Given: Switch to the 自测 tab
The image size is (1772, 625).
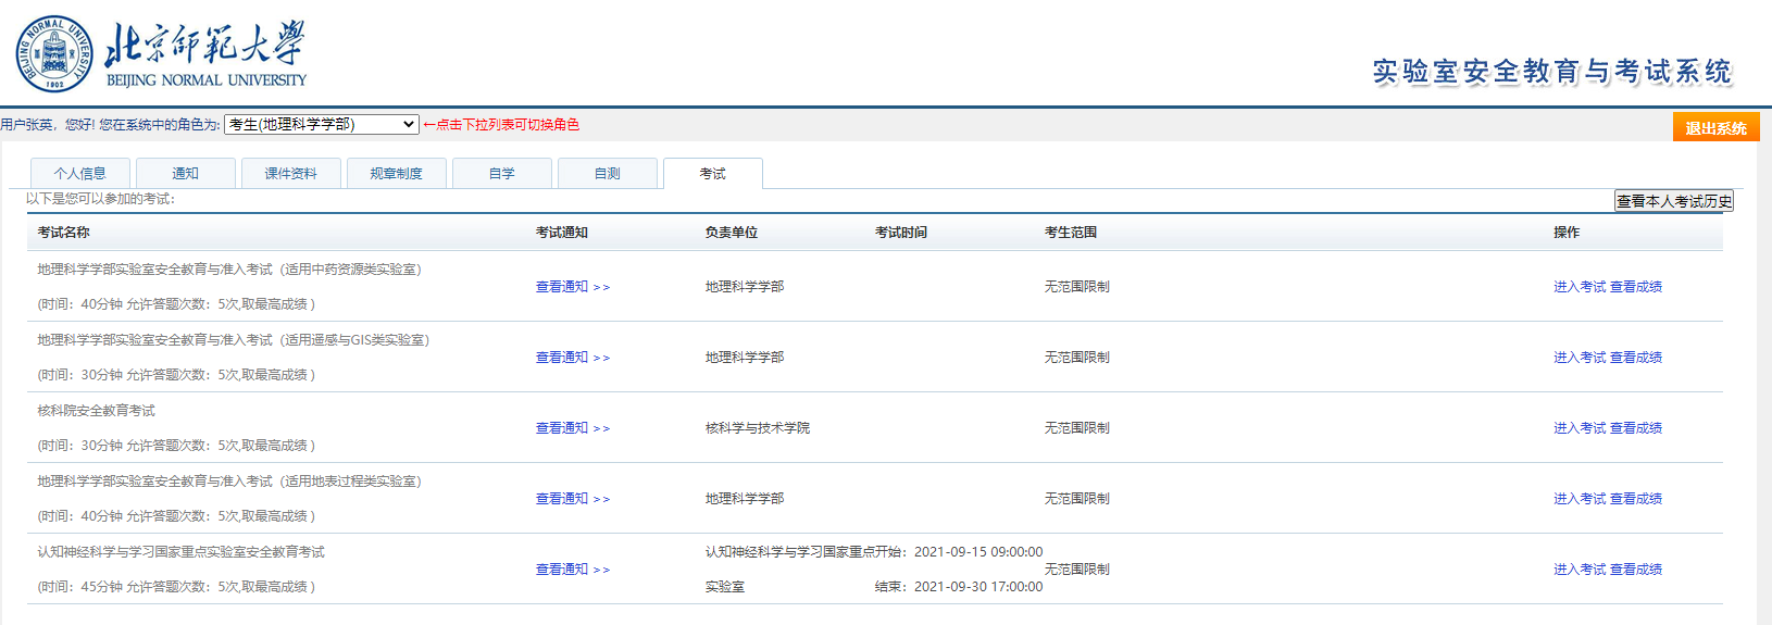Looking at the screenshot, I should [607, 173].
